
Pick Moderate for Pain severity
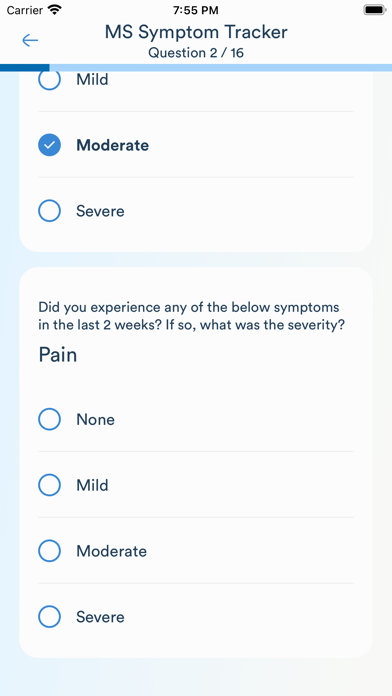(x=196, y=550)
